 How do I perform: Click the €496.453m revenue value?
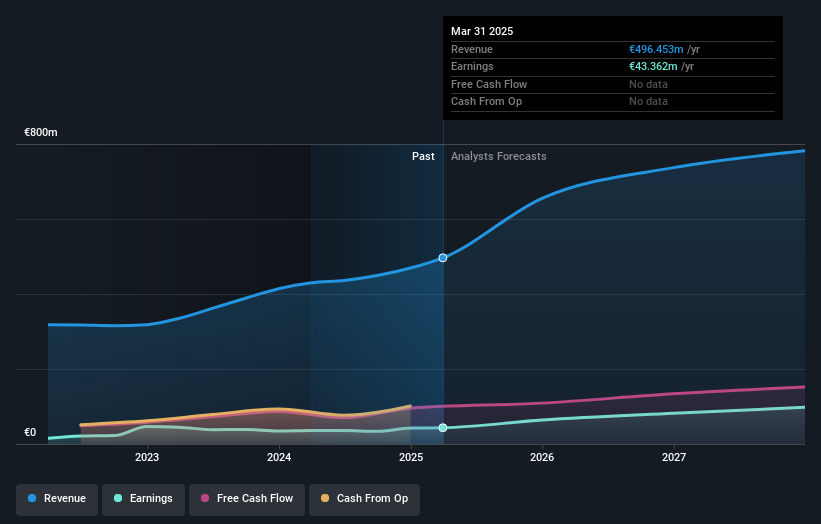coord(656,49)
